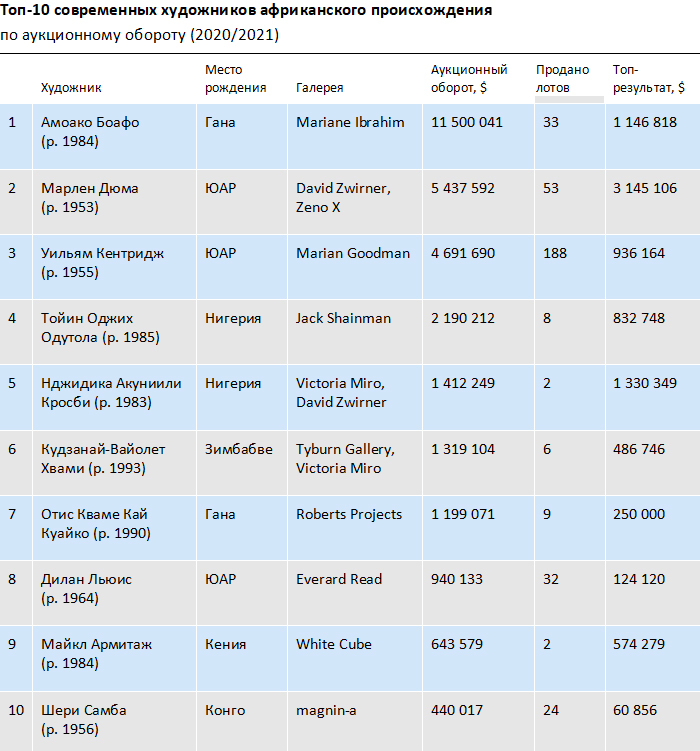Screen dimensions: 700x751
Task: Click turnover value '1 199 071'
Action: (x=463, y=514)
